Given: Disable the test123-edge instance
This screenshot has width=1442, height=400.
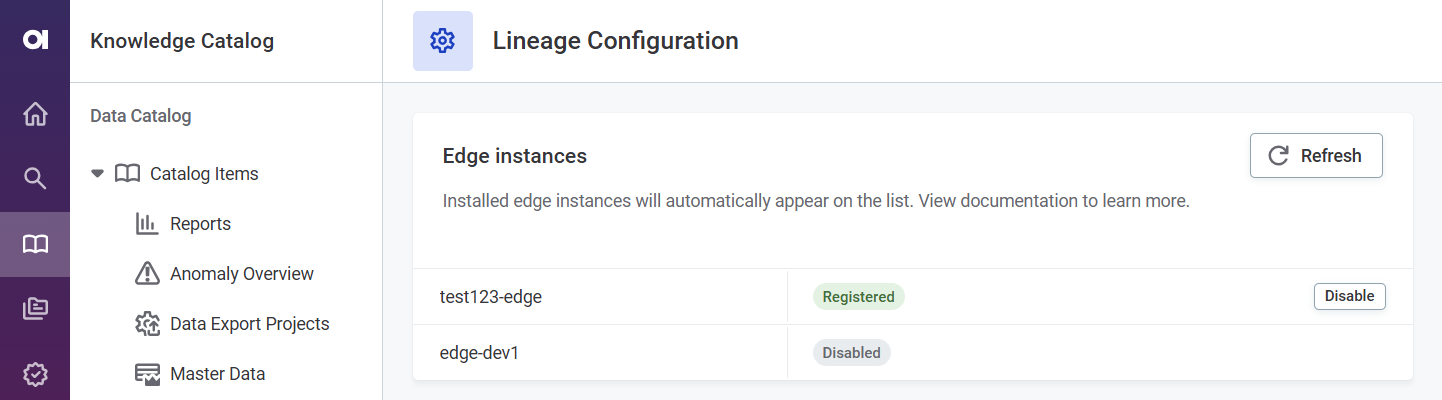Looking at the screenshot, I should pyautogui.click(x=1349, y=296).
